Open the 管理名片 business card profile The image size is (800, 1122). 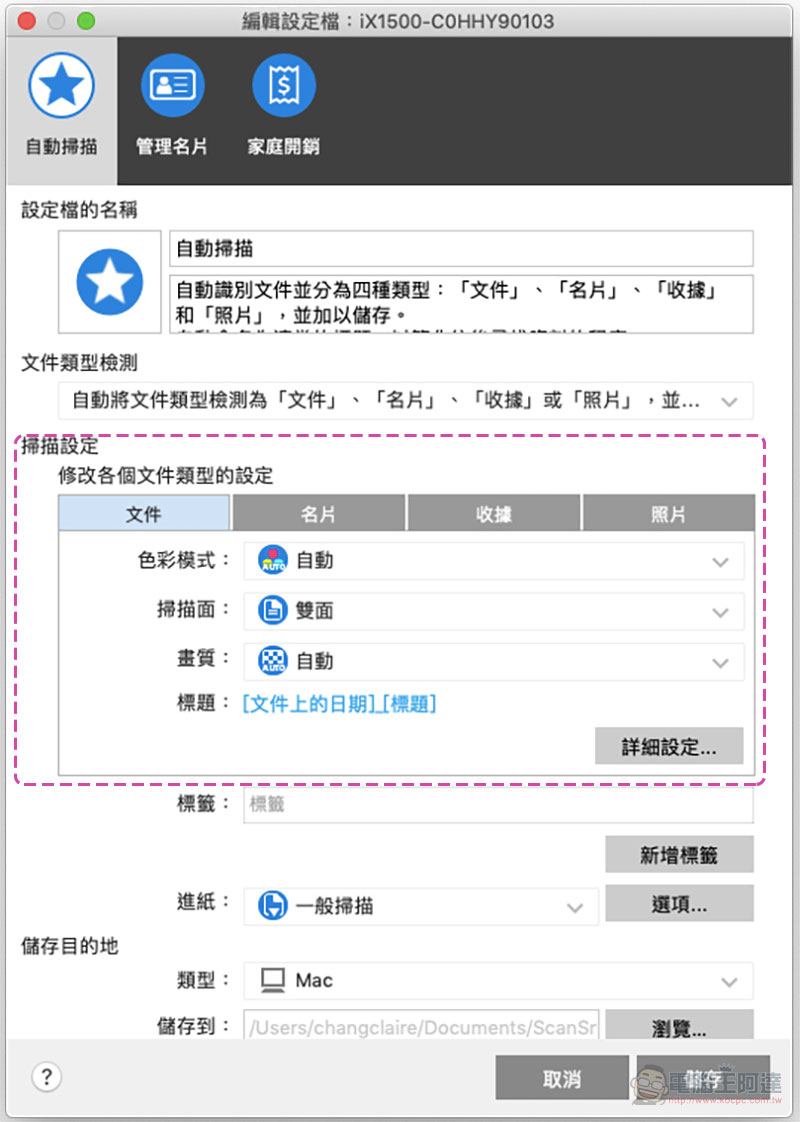(172, 85)
